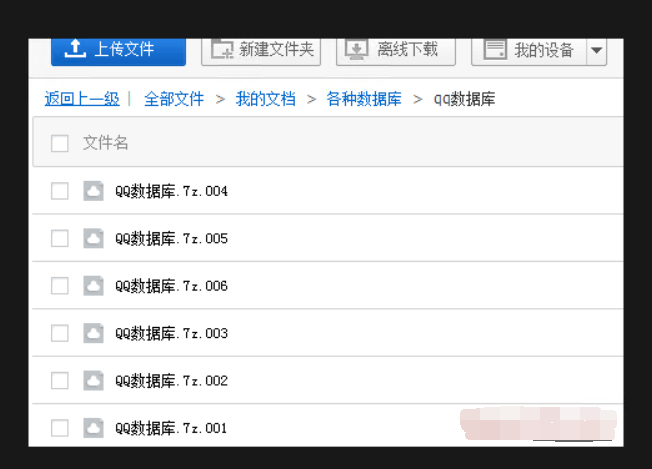Viewport: 652px width, 469px height.
Task: Navigate to 各种数据库 breadcrumb
Action: pos(364,99)
